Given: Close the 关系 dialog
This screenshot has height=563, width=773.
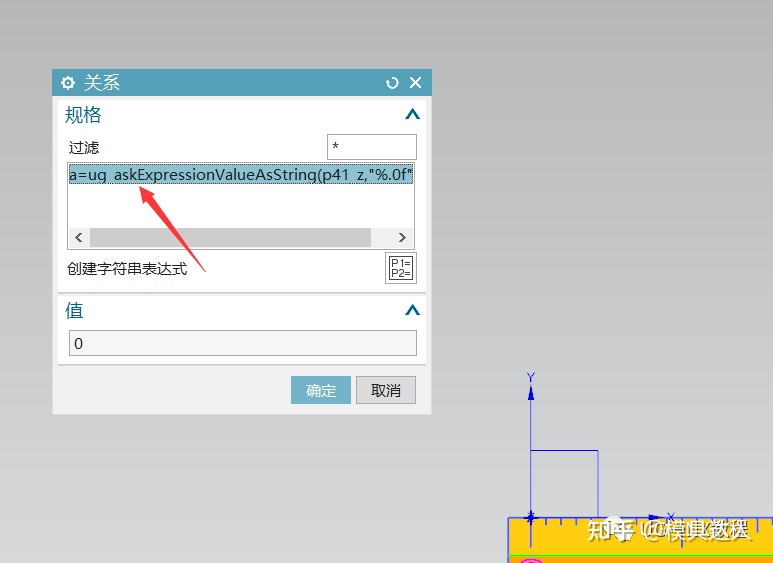Looking at the screenshot, I should click(416, 82).
